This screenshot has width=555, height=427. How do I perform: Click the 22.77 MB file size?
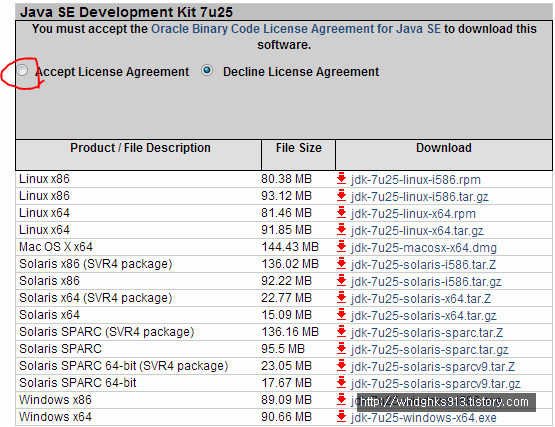(x=286, y=297)
